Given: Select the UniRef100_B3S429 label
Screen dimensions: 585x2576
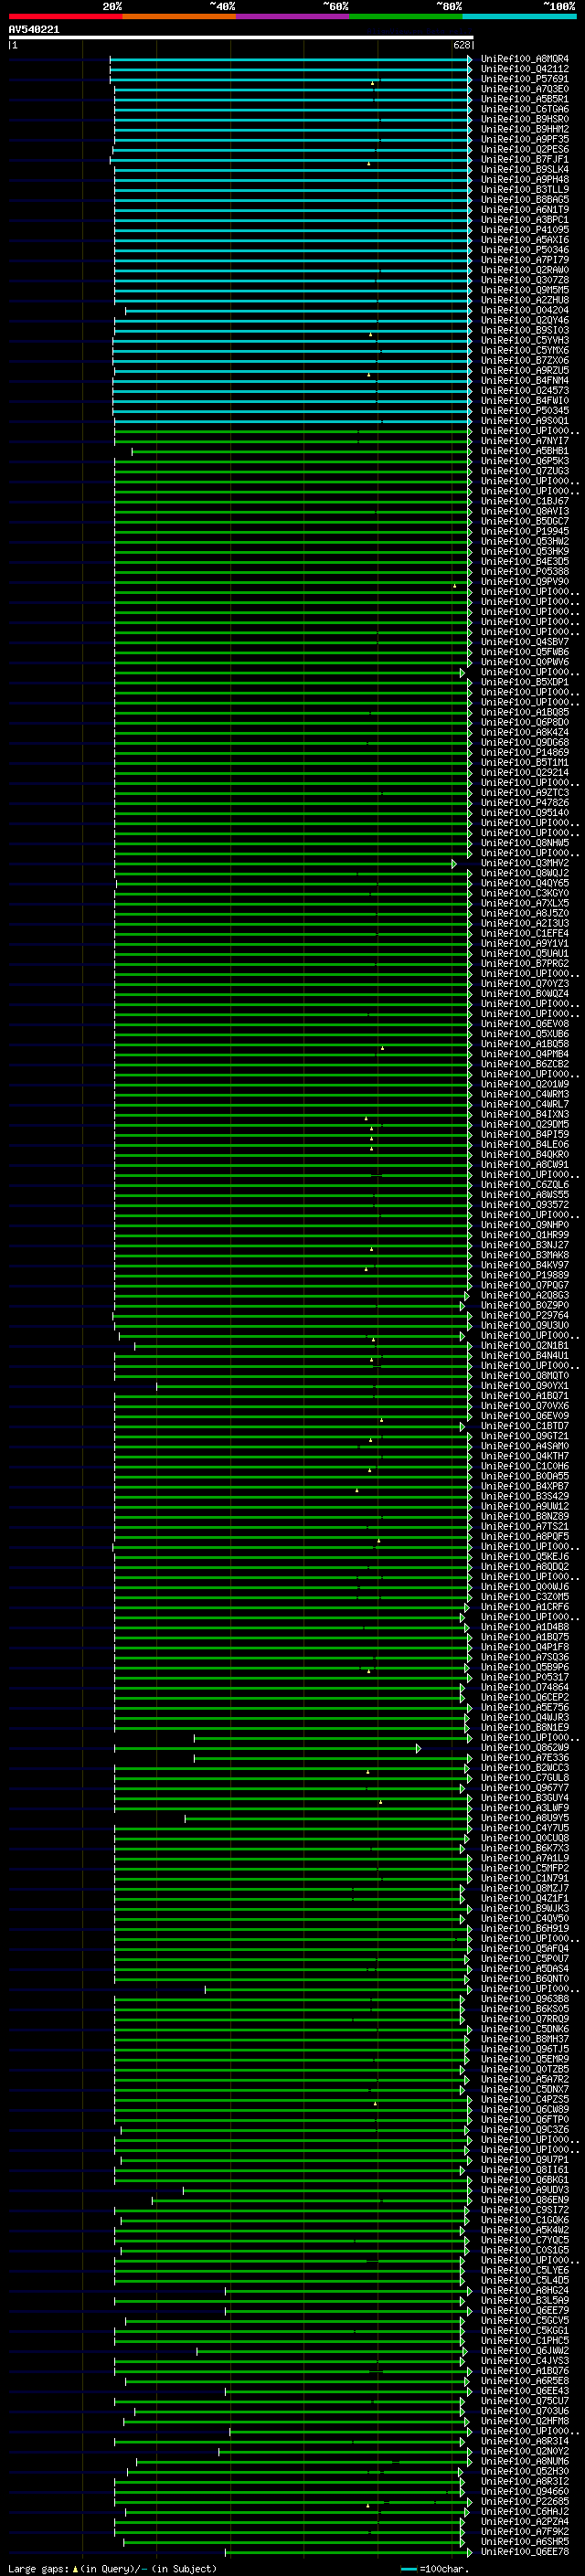Looking at the screenshot, I should [x=524, y=1496].
